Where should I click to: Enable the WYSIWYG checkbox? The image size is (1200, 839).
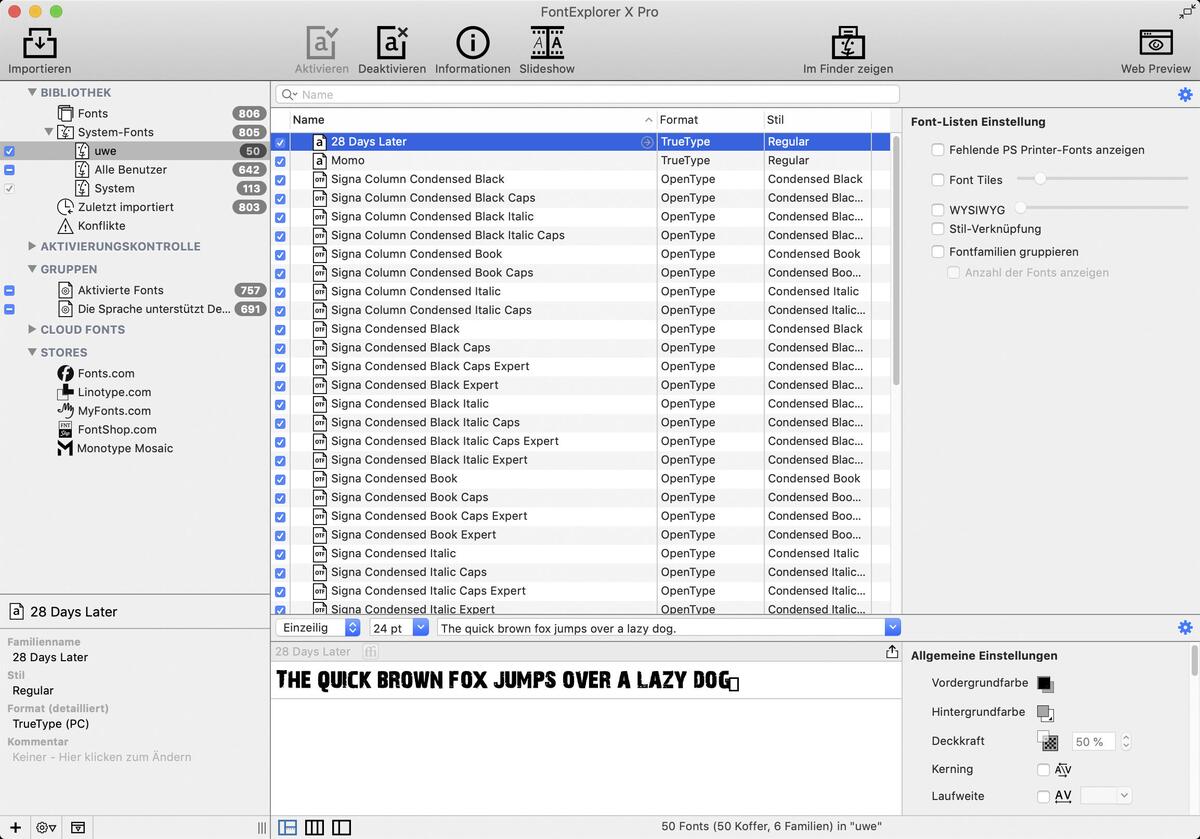938,210
